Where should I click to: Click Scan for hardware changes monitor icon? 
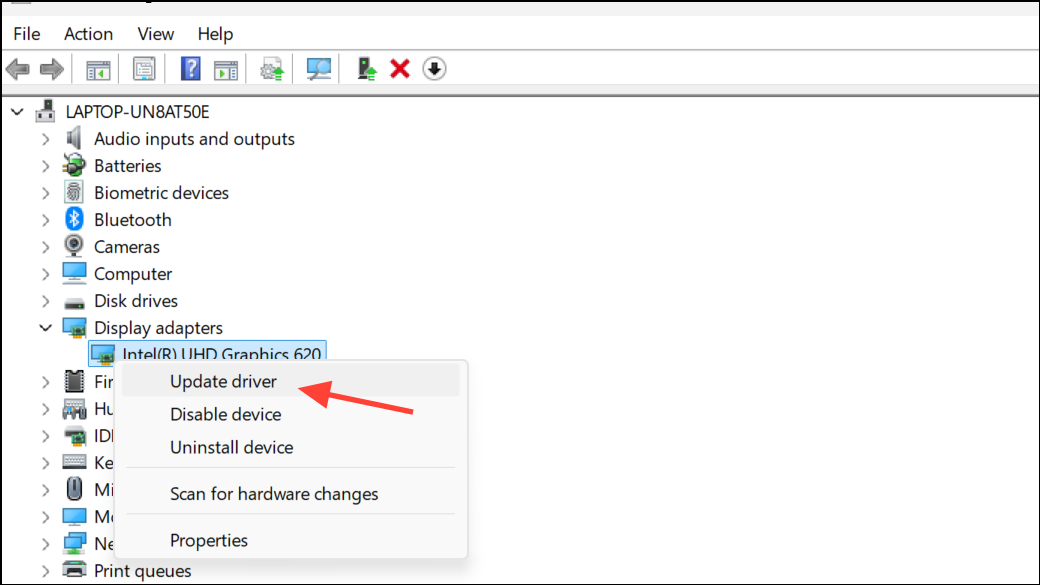click(x=319, y=69)
